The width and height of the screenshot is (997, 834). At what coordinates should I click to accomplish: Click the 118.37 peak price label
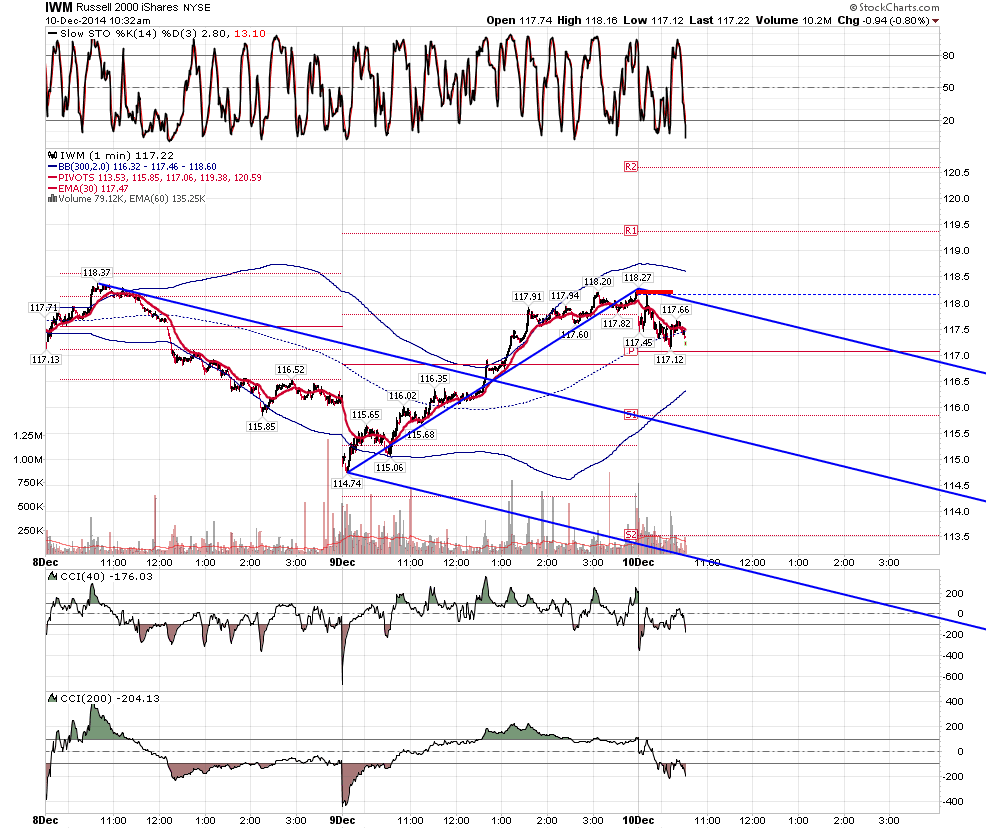click(97, 273)
